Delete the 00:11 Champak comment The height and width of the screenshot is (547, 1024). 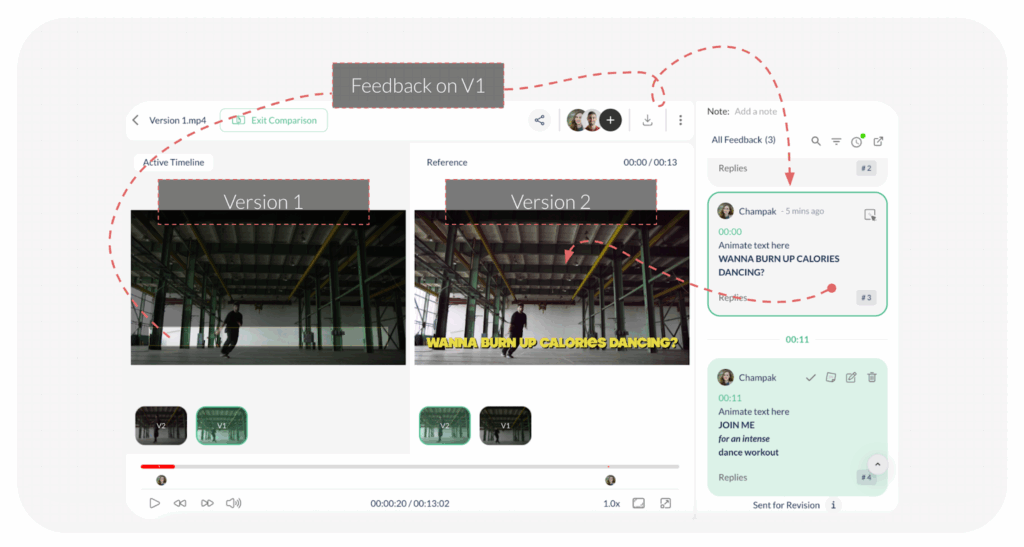click(x=872, y=377)
